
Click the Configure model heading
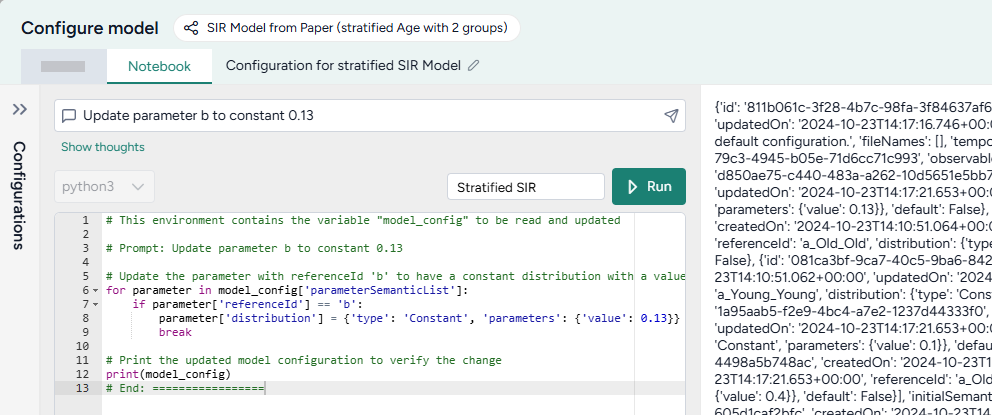click(x=89, y=28)
